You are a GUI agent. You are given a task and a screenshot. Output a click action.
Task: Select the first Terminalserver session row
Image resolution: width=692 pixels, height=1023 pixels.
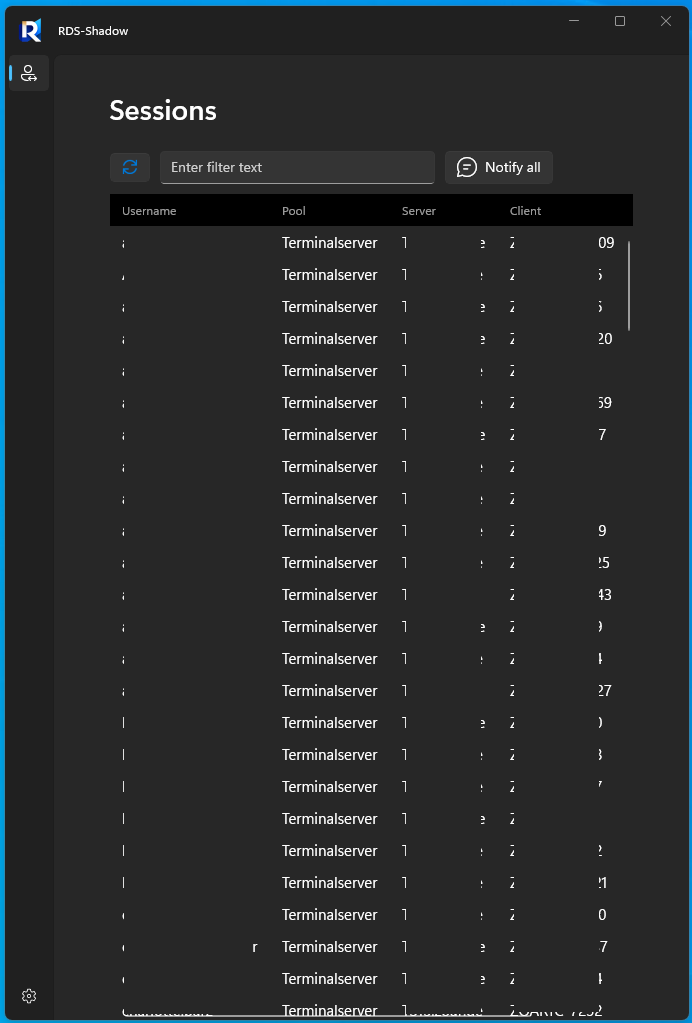(x=369, y=243)
